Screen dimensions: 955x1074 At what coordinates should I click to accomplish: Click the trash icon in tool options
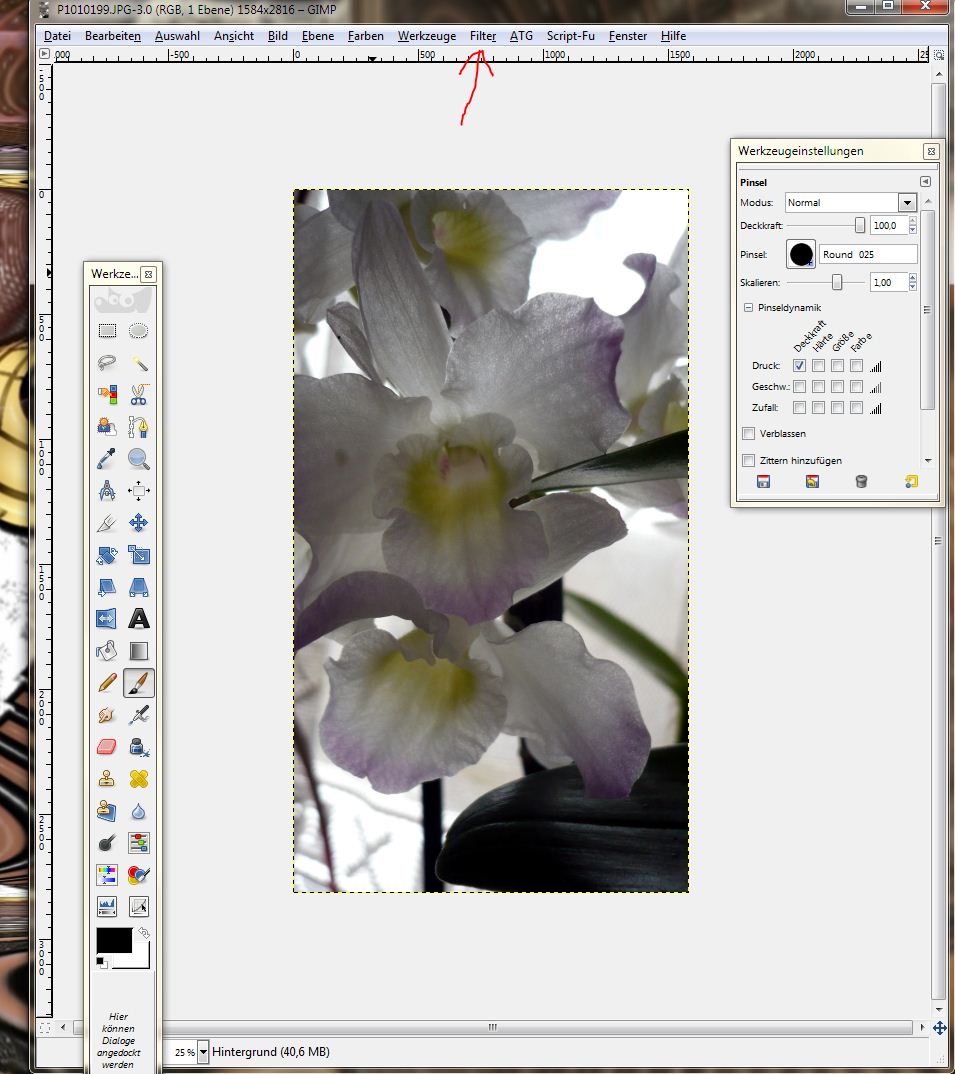coord(861,482)
